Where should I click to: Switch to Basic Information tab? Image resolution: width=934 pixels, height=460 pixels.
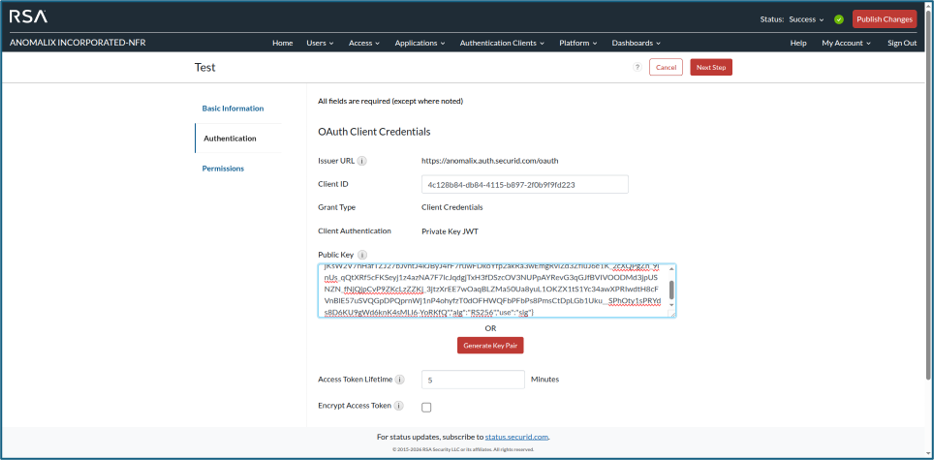tap(233, 108)
